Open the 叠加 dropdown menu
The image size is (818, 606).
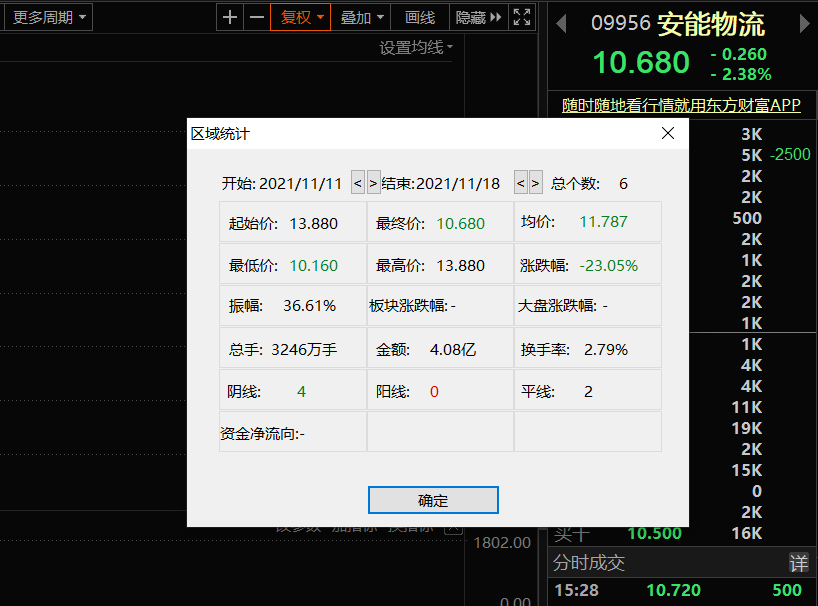pos(361,17)
